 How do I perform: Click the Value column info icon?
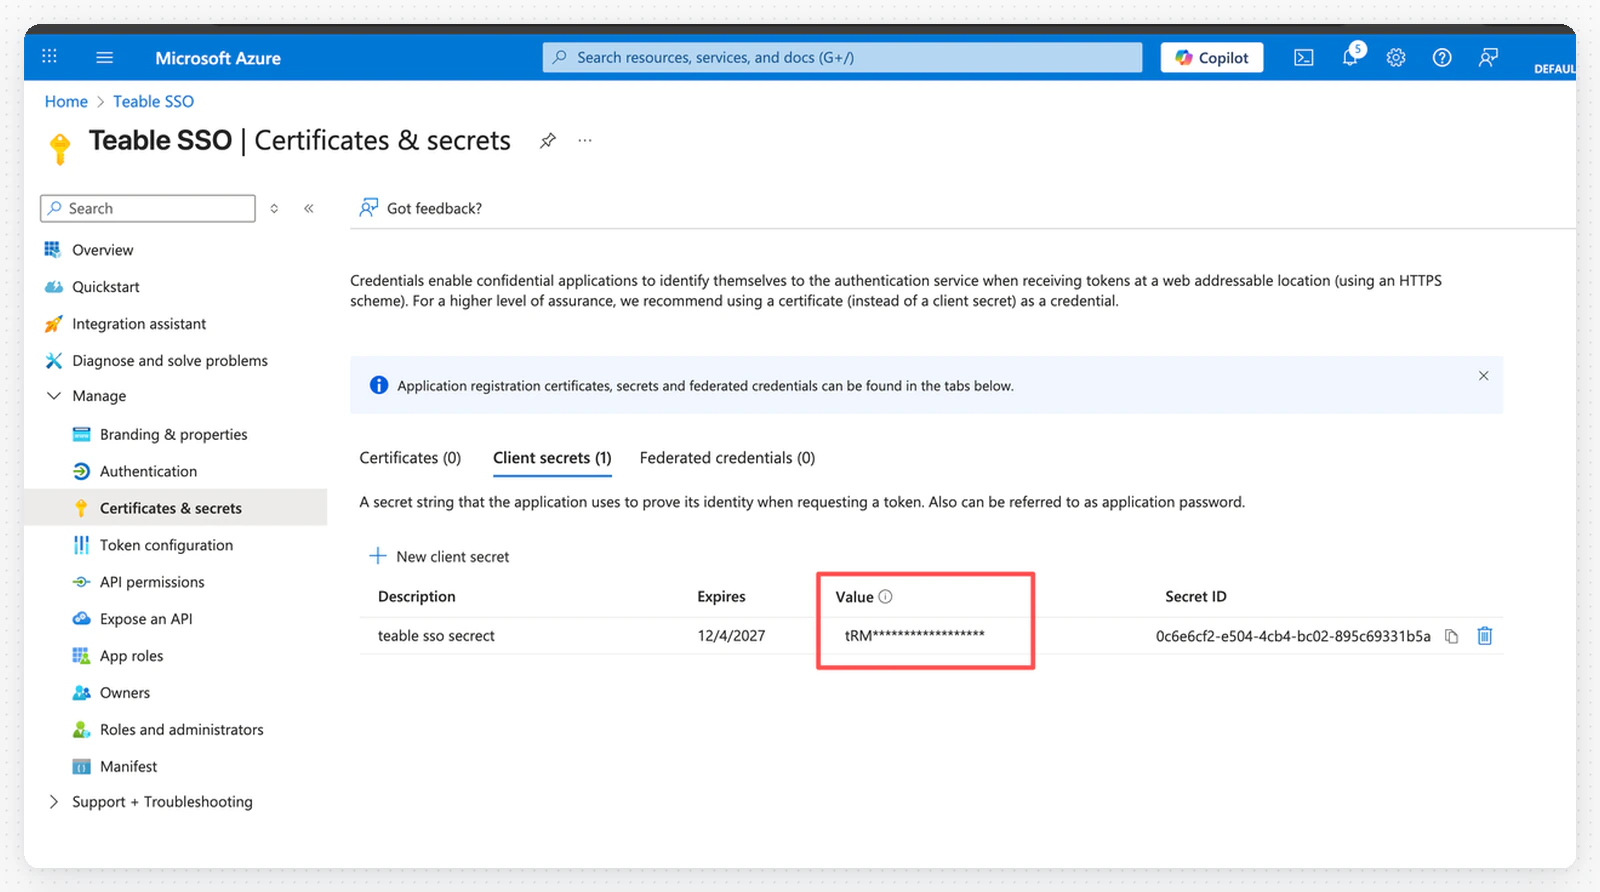point(885,596)
